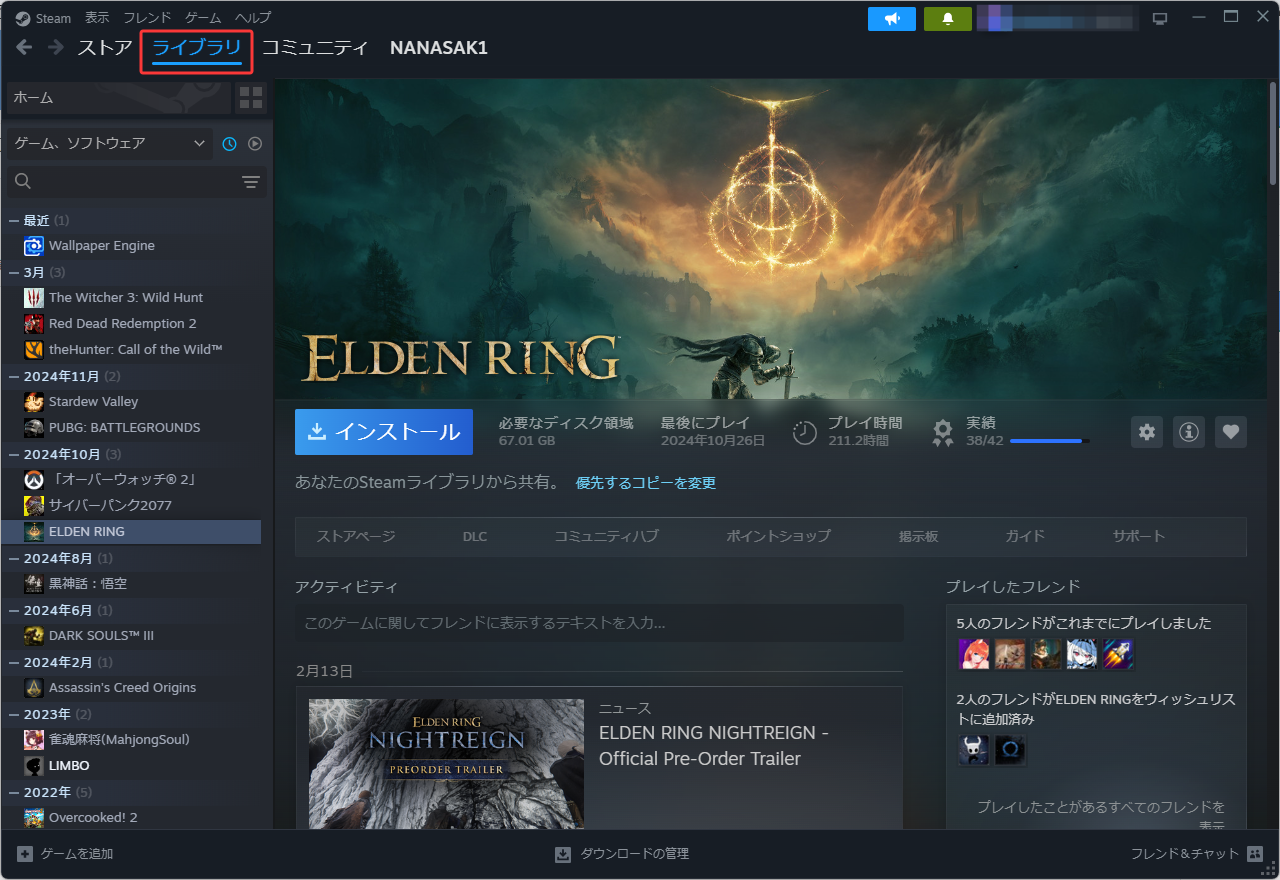This screenshot has width=1280, height=880.
Task: Click the achievements progress bar
Action: (1049, 441)
